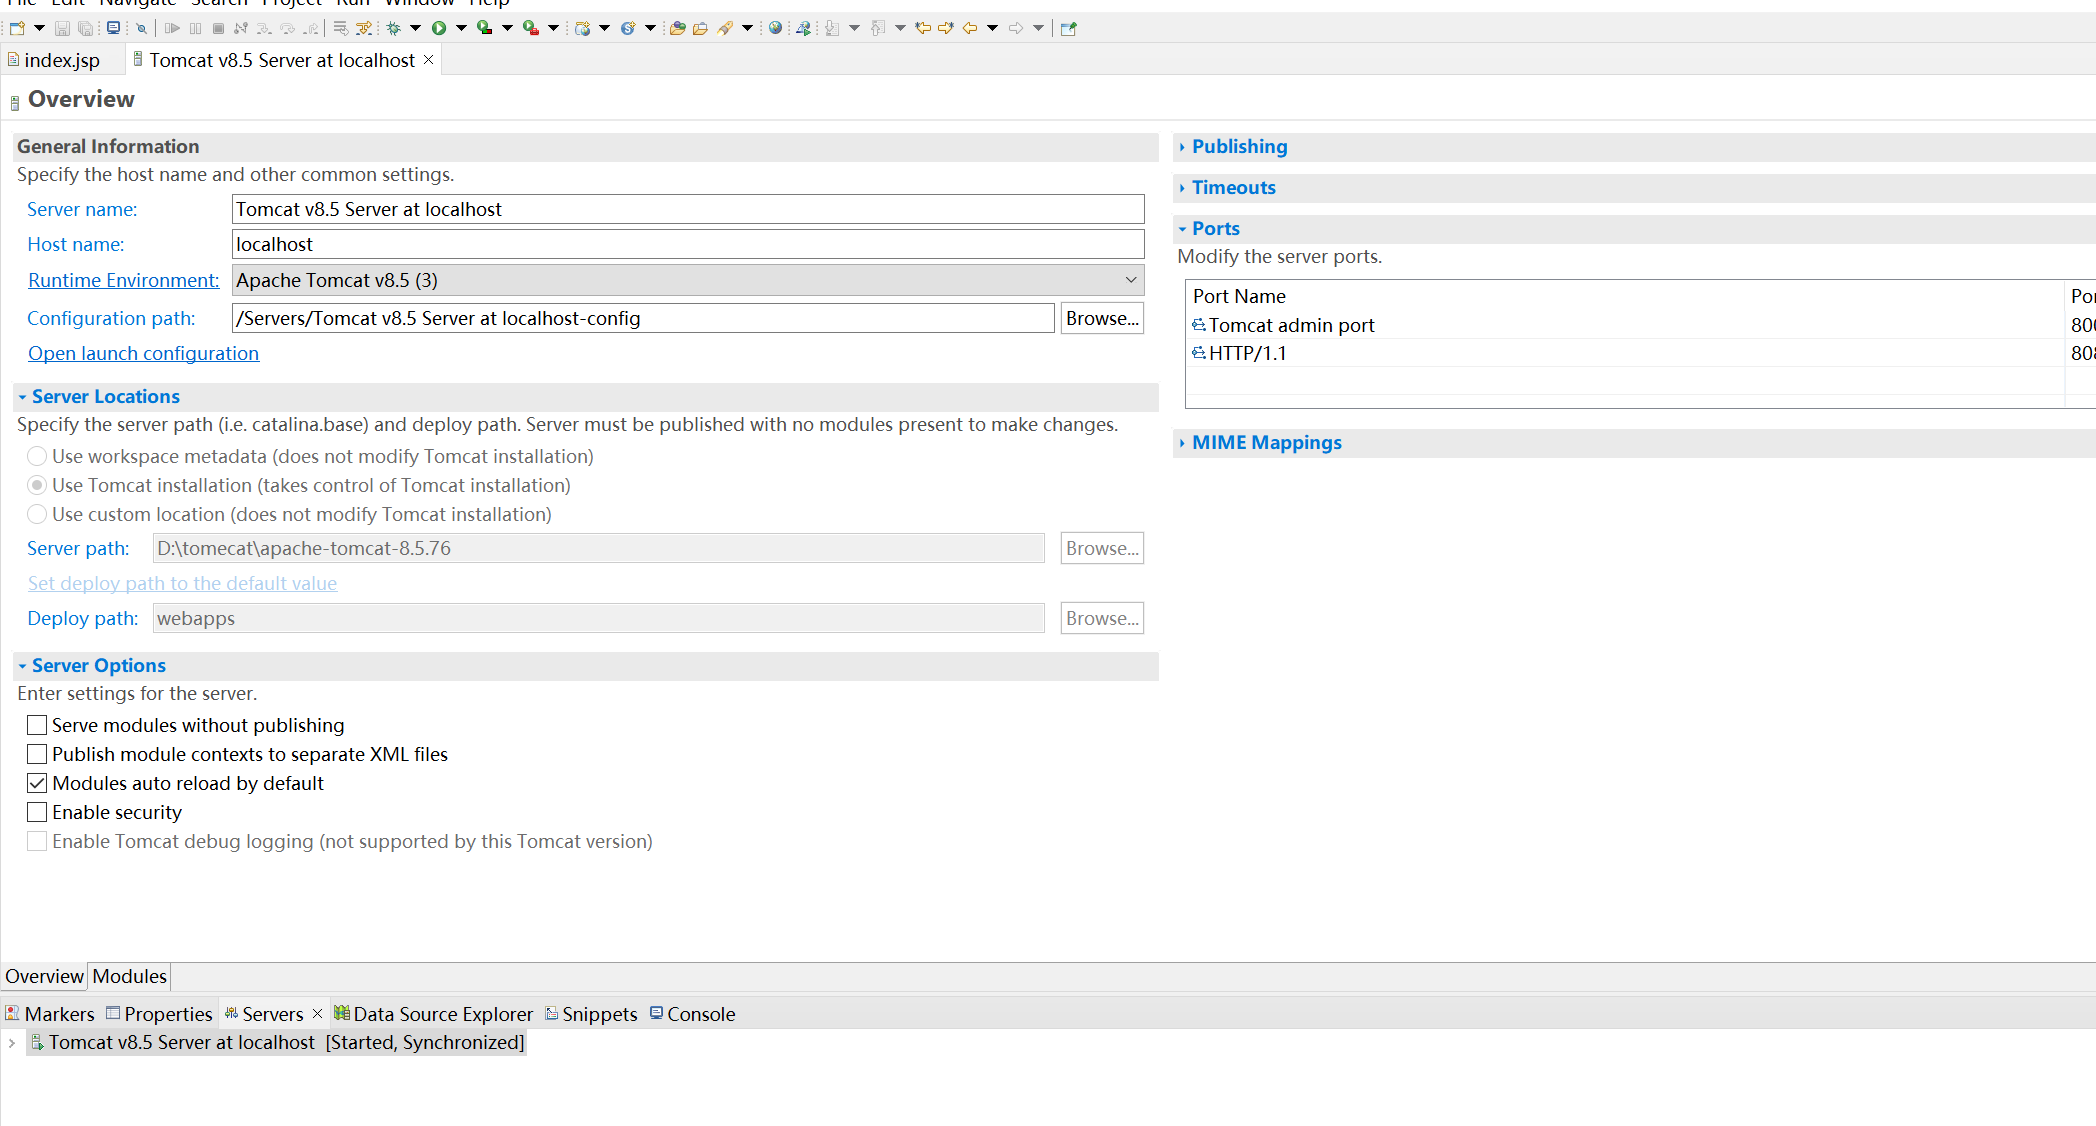2096x1126 pixels.
Task: Click the Host name text field
Action: point(687,244)
